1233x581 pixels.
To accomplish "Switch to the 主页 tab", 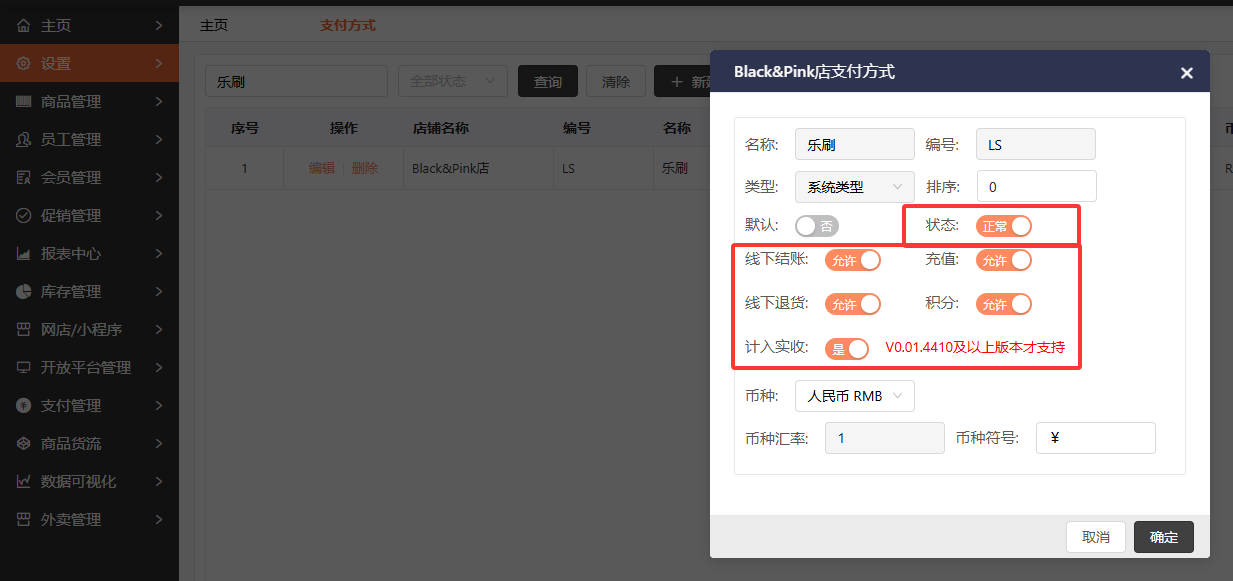I will coord(214,25).
